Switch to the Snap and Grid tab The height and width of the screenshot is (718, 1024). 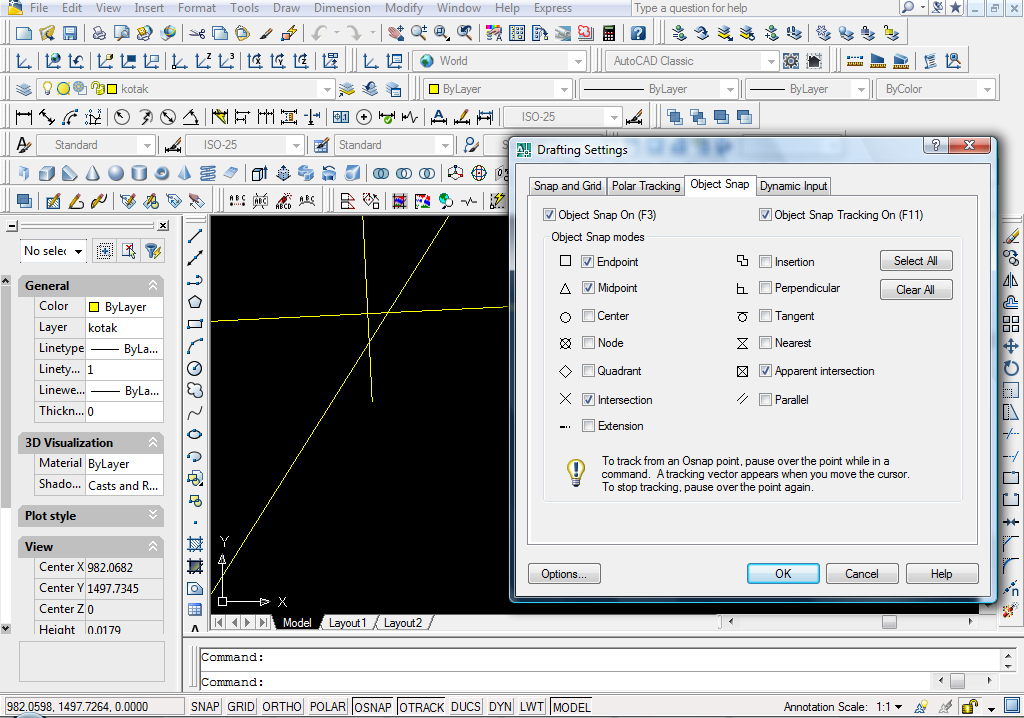tap(567, 186)
